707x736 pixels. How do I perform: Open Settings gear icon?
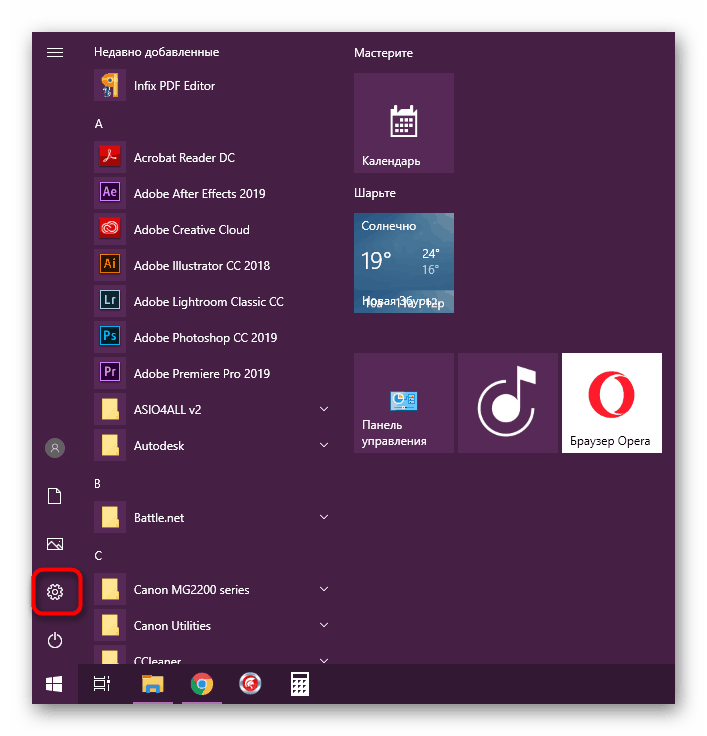coord(55,592)
